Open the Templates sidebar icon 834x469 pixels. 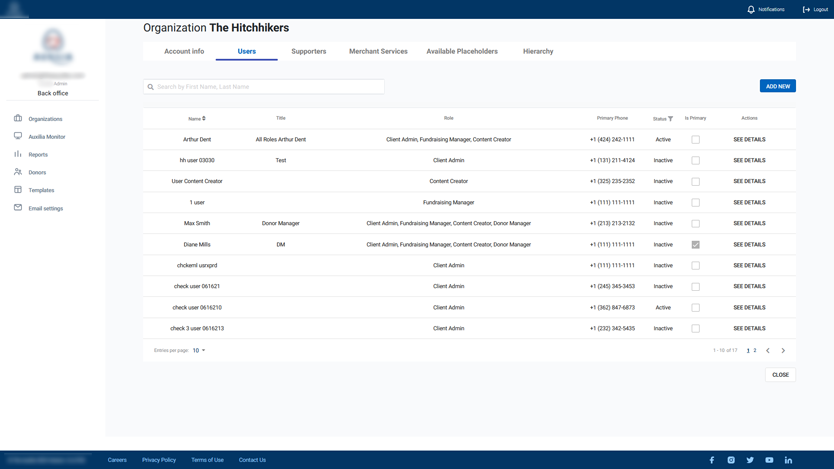tap(18, 190)
